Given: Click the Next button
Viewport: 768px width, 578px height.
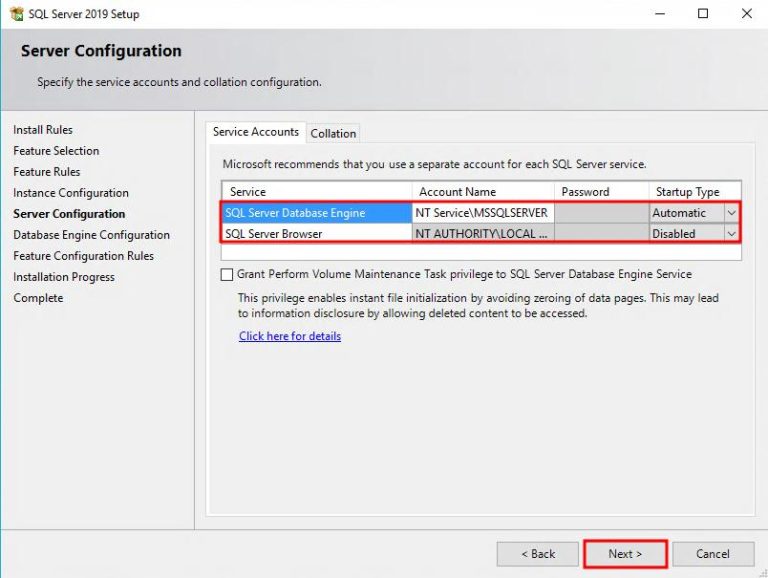Looking at the screenshot, I should click(x=625, y=554).
